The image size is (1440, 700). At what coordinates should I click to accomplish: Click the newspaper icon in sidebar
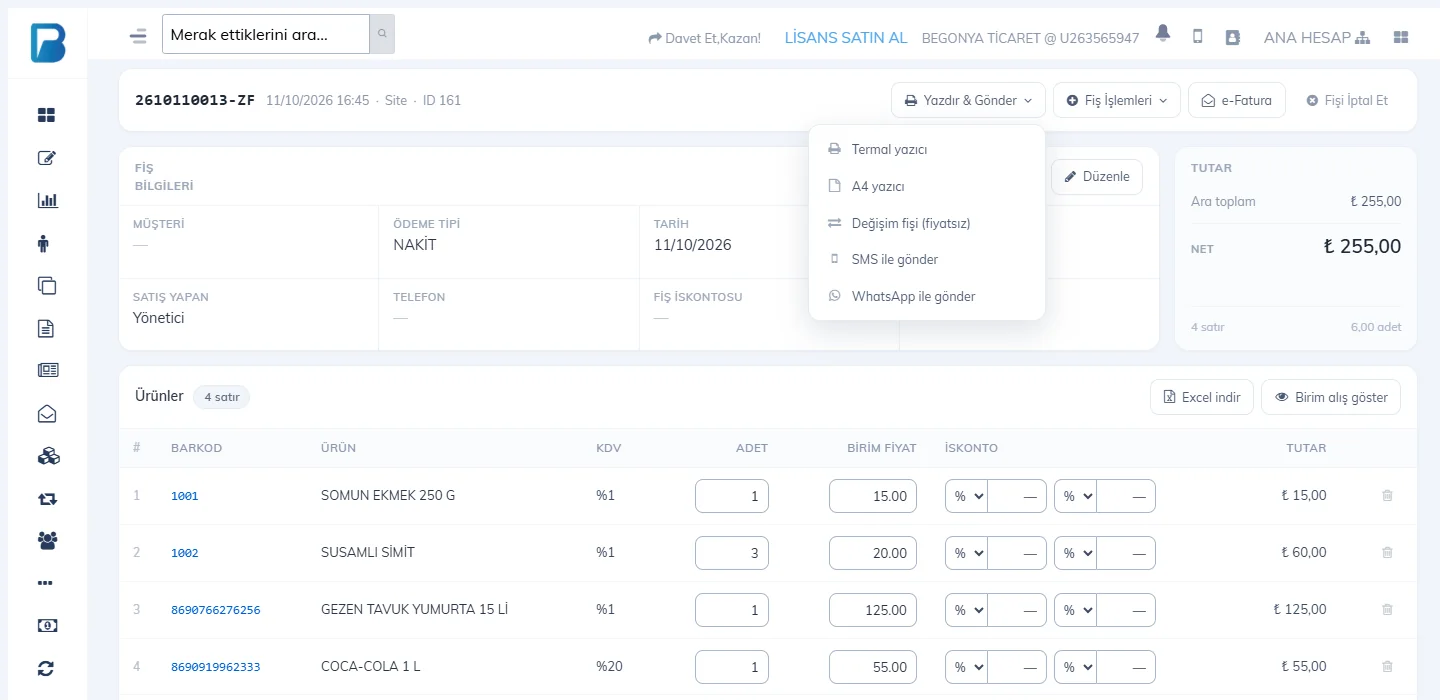pyautogui.click(x=47, y=370)
